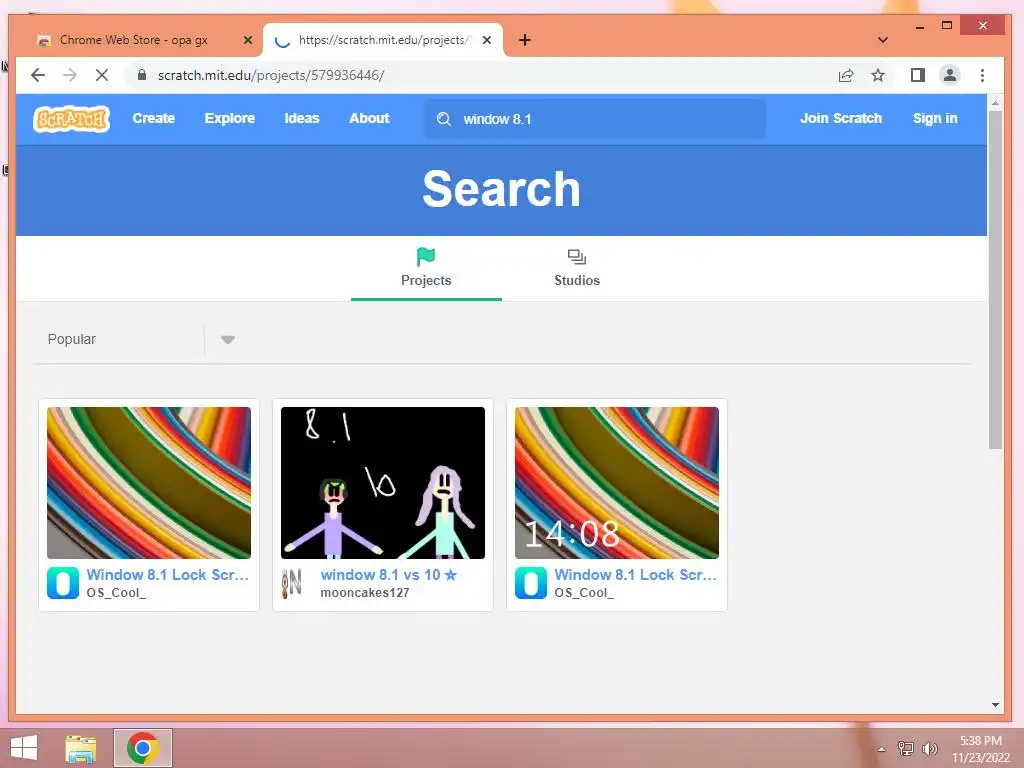Open 'Window 8.1 Lock Scr...' title under the 14:08 thumbnail
Viewport: 1024px width, 768px height.
click(635, 575)
